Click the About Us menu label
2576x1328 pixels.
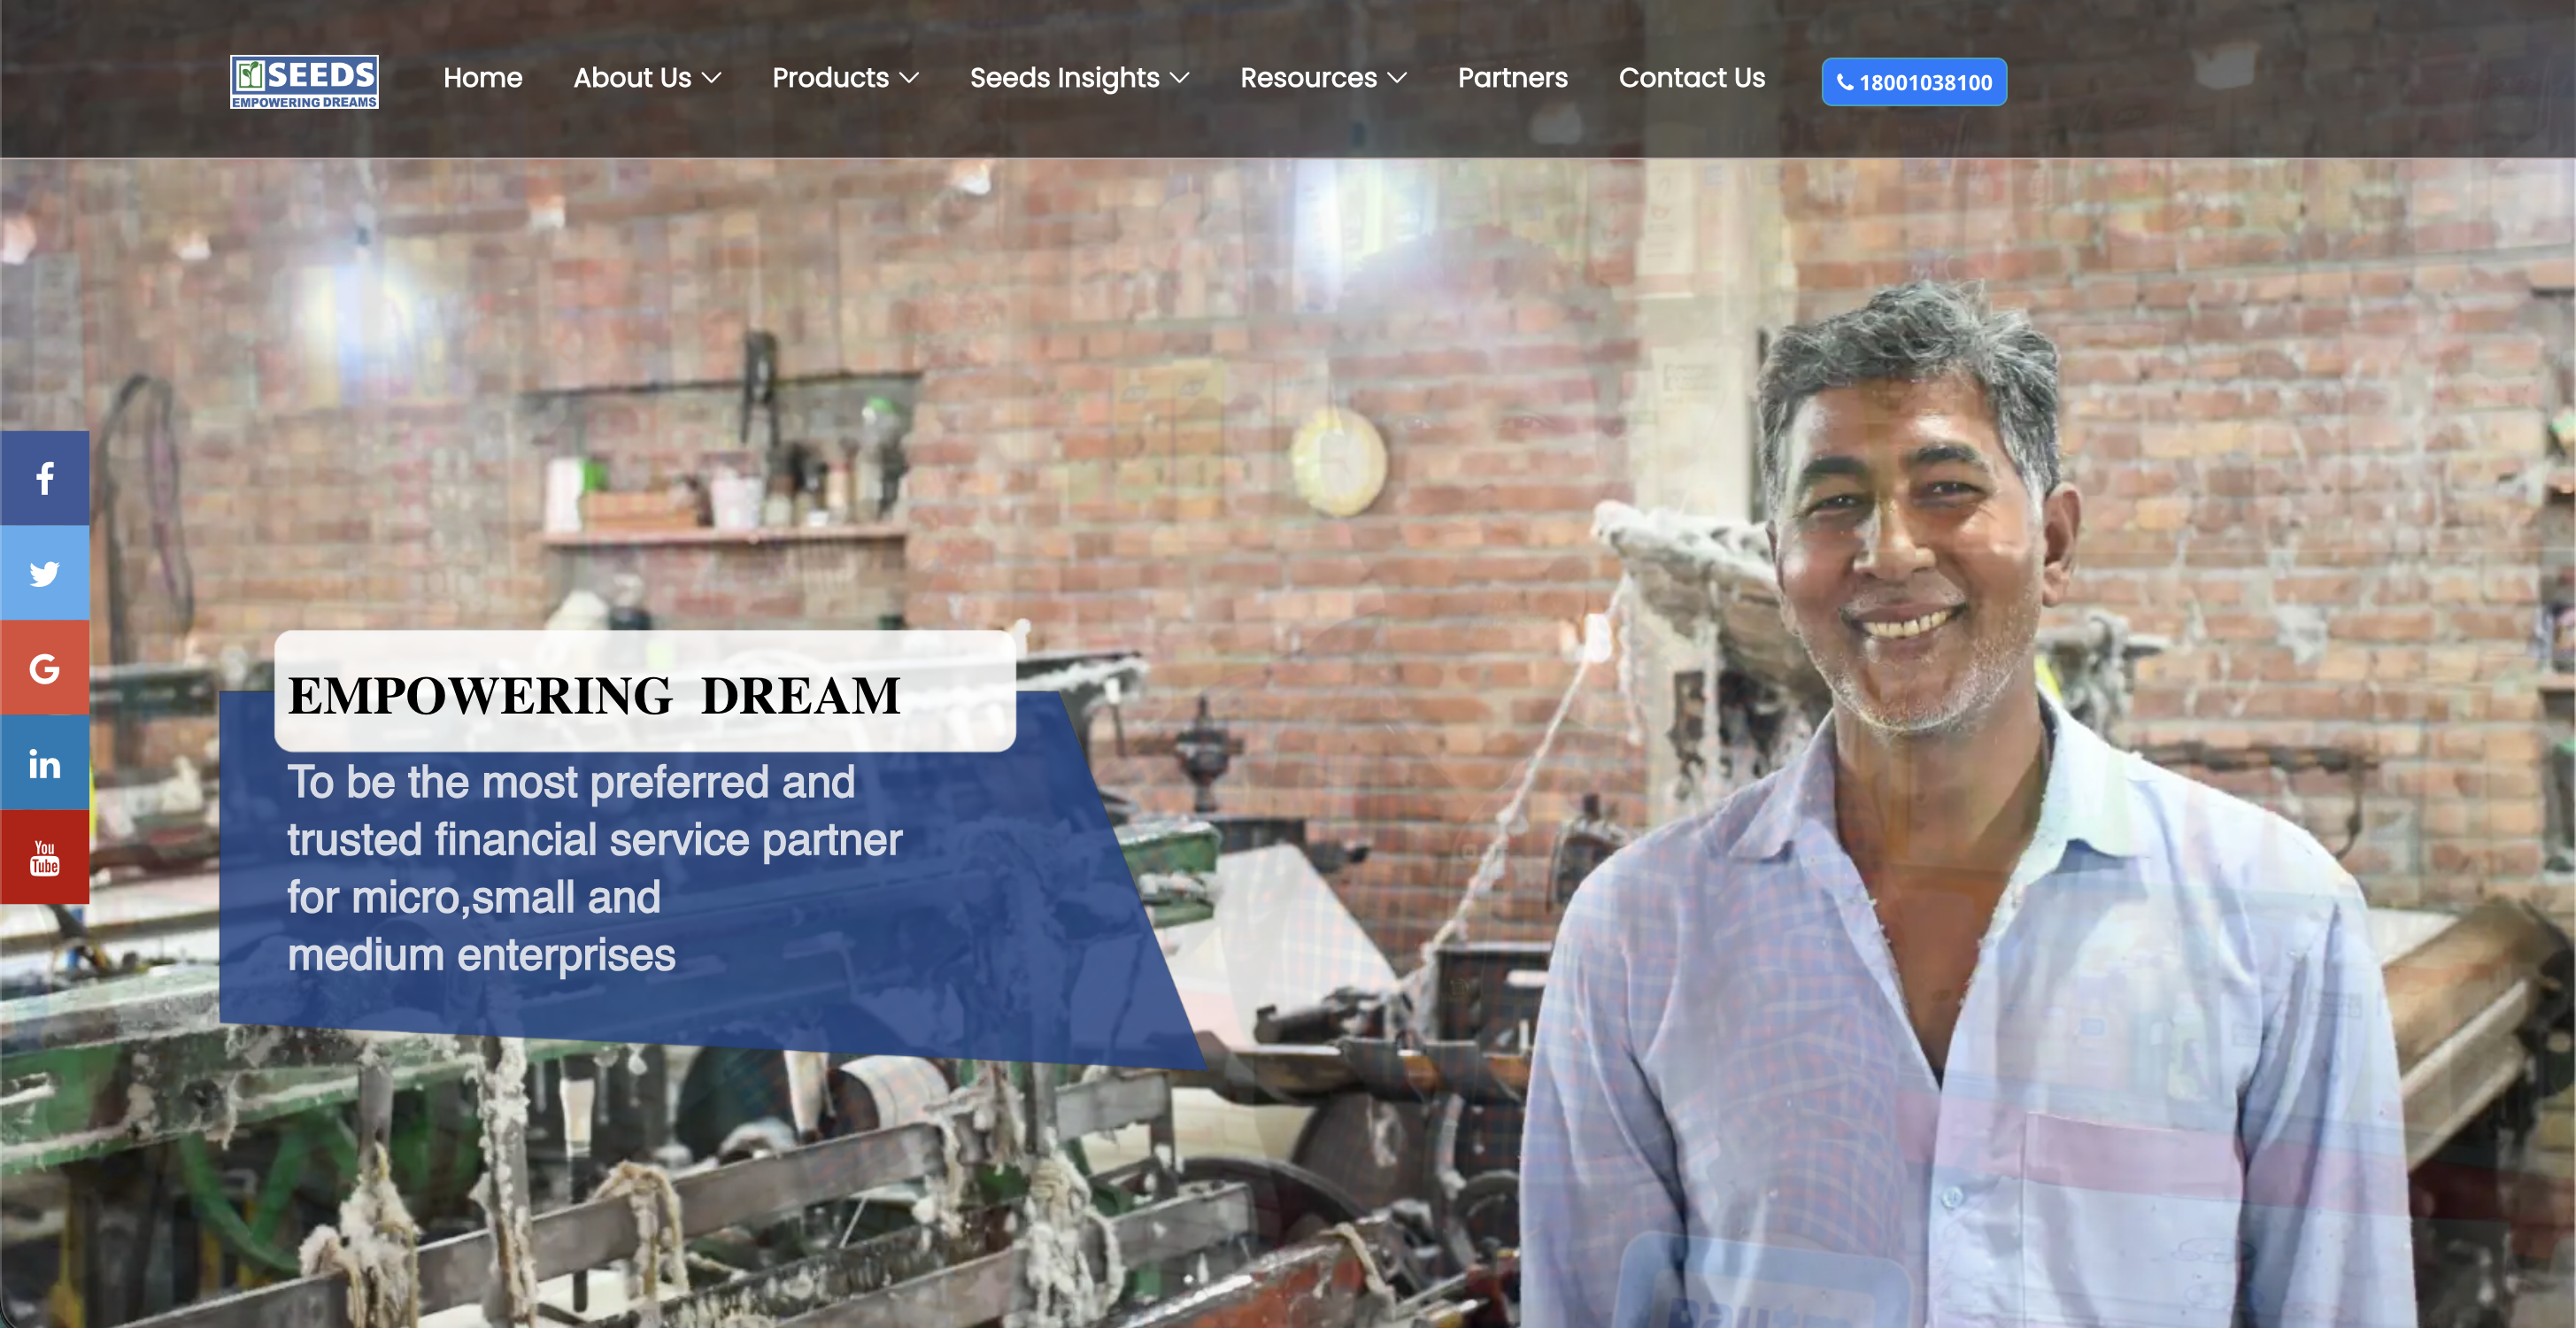tap(632, 78)
